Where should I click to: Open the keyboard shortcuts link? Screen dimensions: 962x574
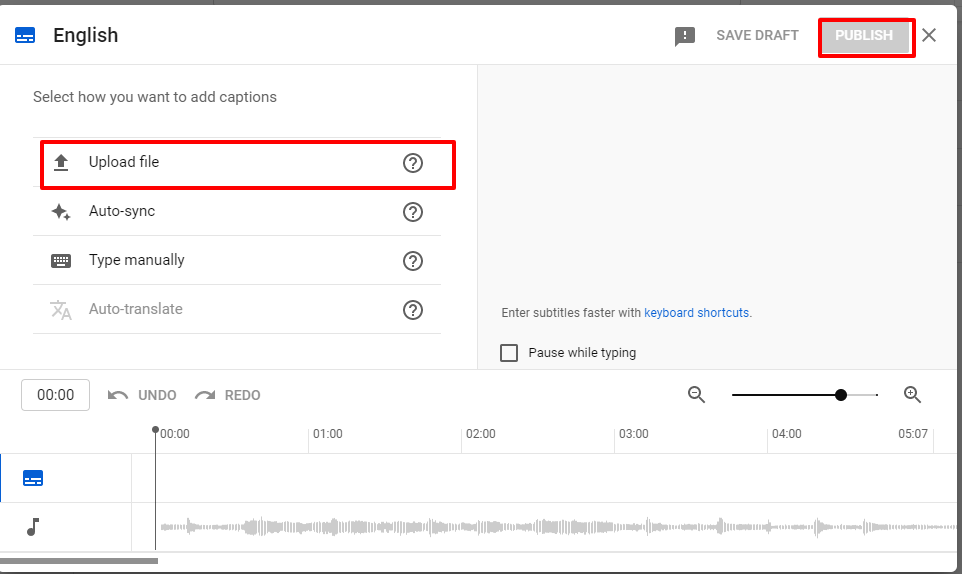(697, 313)
